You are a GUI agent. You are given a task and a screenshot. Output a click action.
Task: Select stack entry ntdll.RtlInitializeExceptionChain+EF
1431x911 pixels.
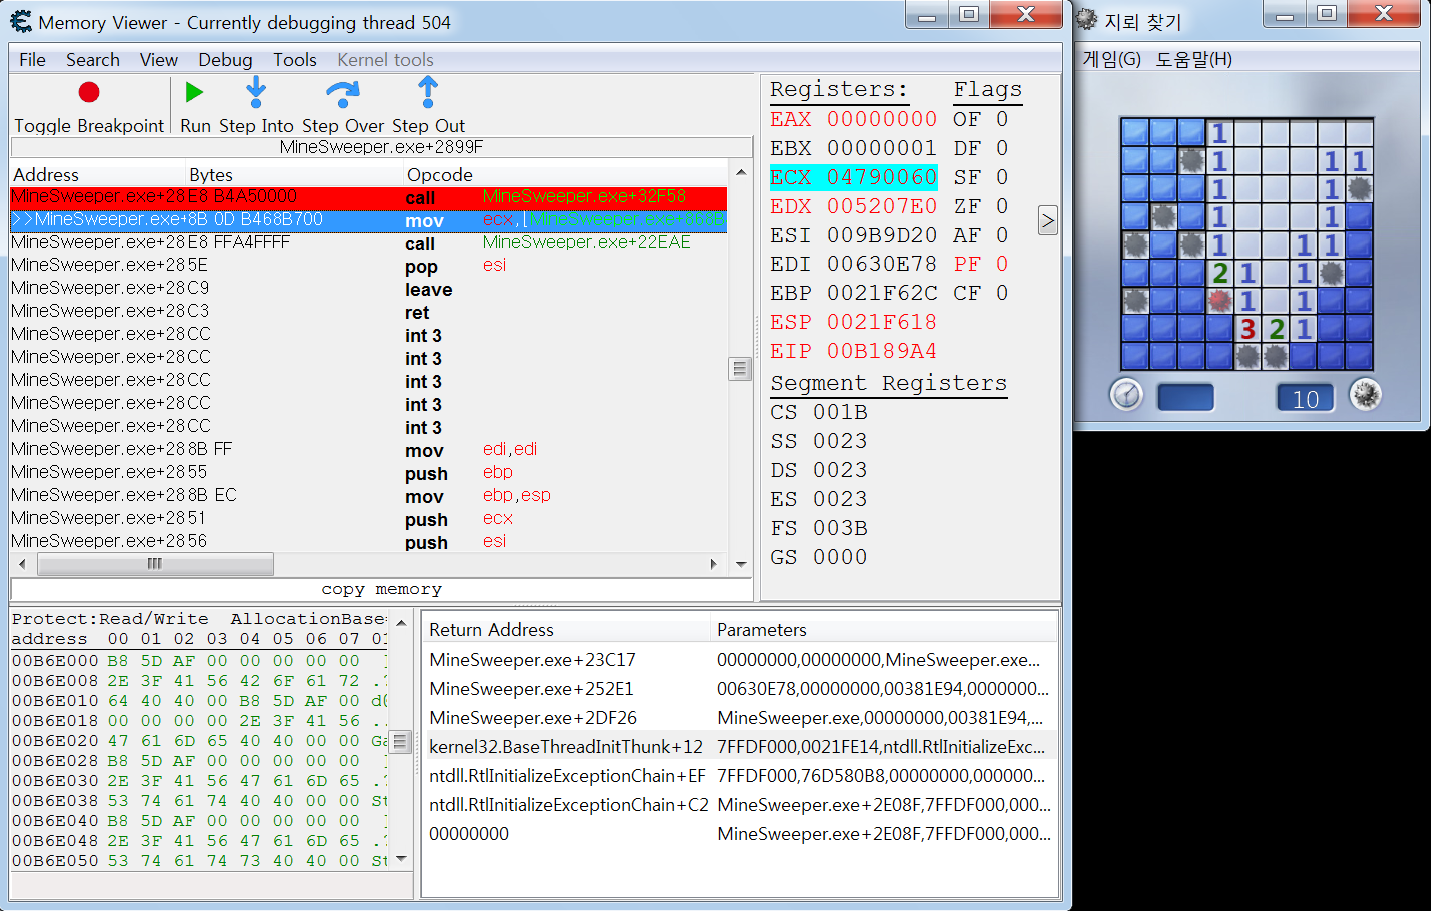click(740, 776)
